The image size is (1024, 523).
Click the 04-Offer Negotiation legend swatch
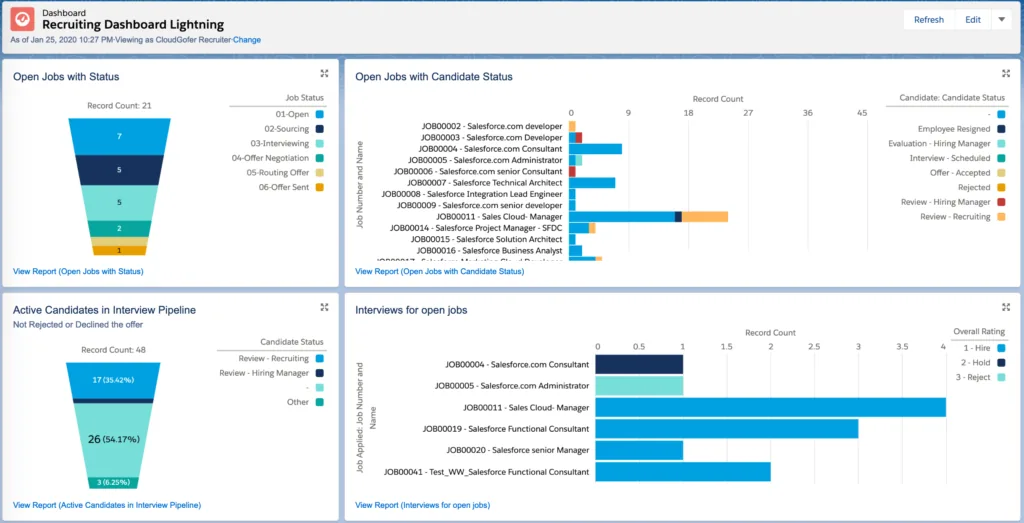319,158
